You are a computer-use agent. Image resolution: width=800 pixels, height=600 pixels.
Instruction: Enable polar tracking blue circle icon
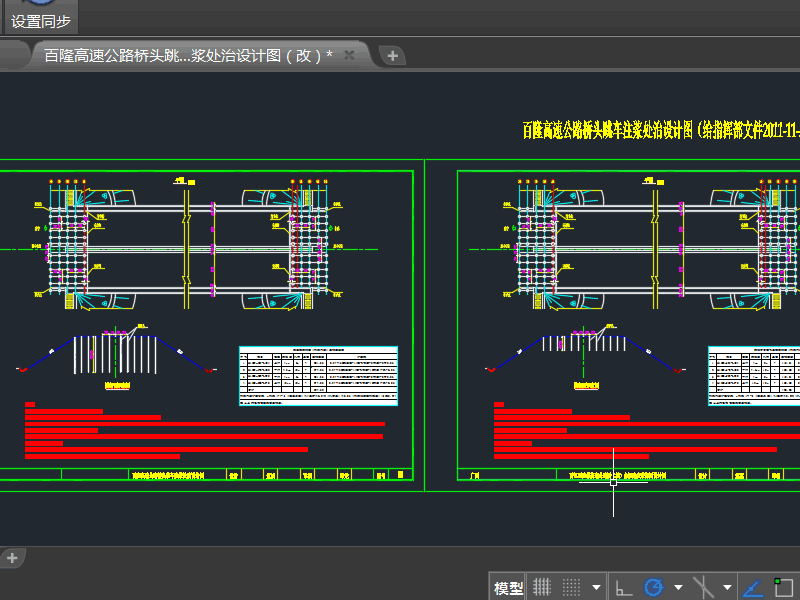click(x=654, y=587)
